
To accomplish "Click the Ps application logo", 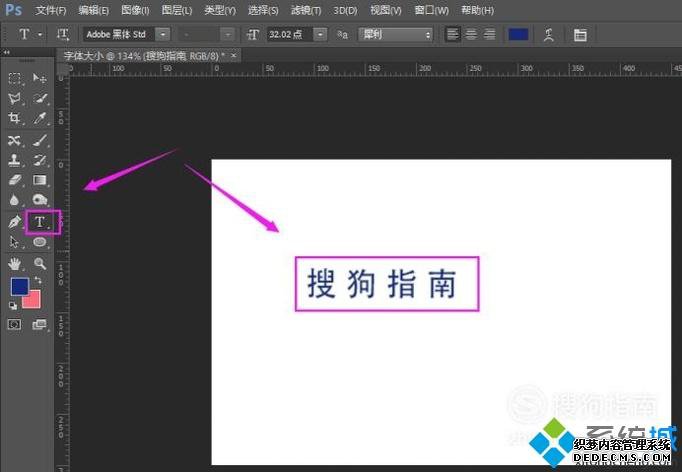I will coord(13,9).
